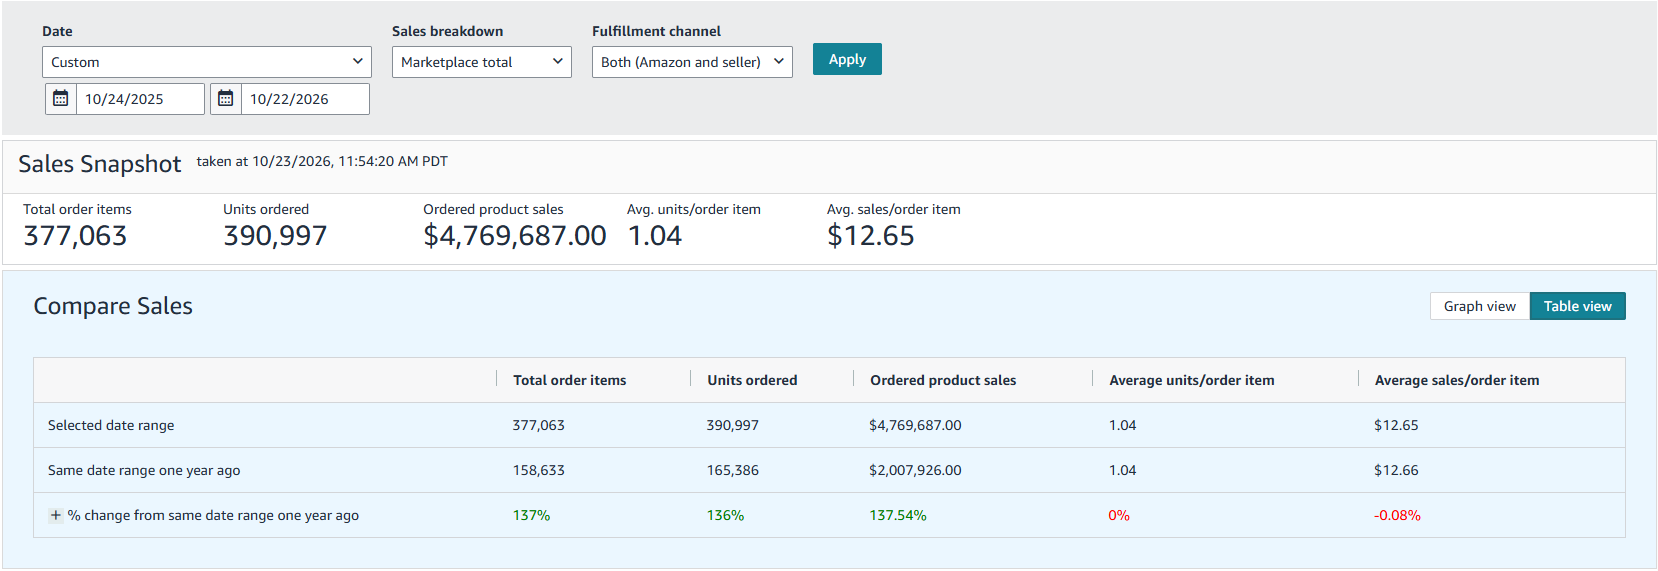Click the 137% change value
Viewport: 1658px width, 571px height.
531,515
